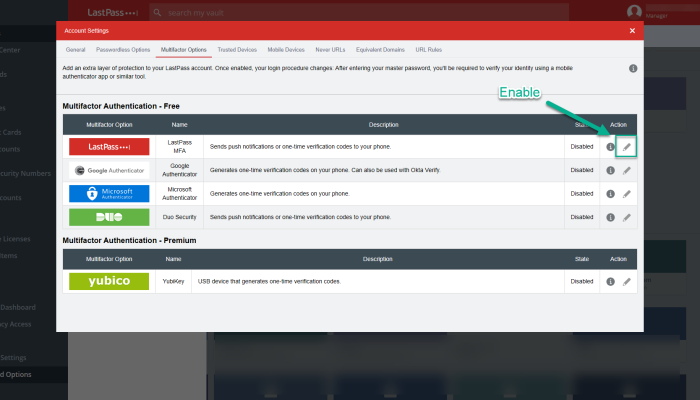Show info for YubiKey row
700x400 pixels.
tap(610, 282)
